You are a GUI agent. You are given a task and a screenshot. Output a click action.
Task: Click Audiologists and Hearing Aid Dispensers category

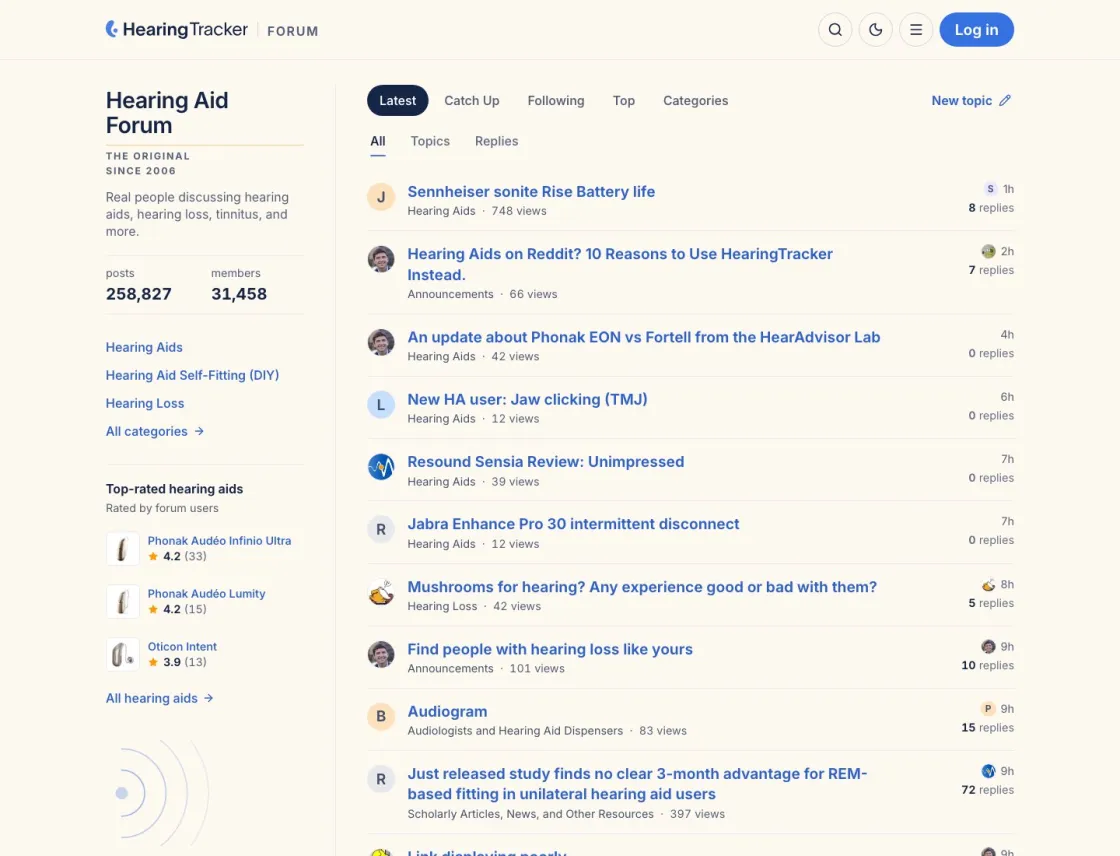pyautogui.click(x=515, y=731)
